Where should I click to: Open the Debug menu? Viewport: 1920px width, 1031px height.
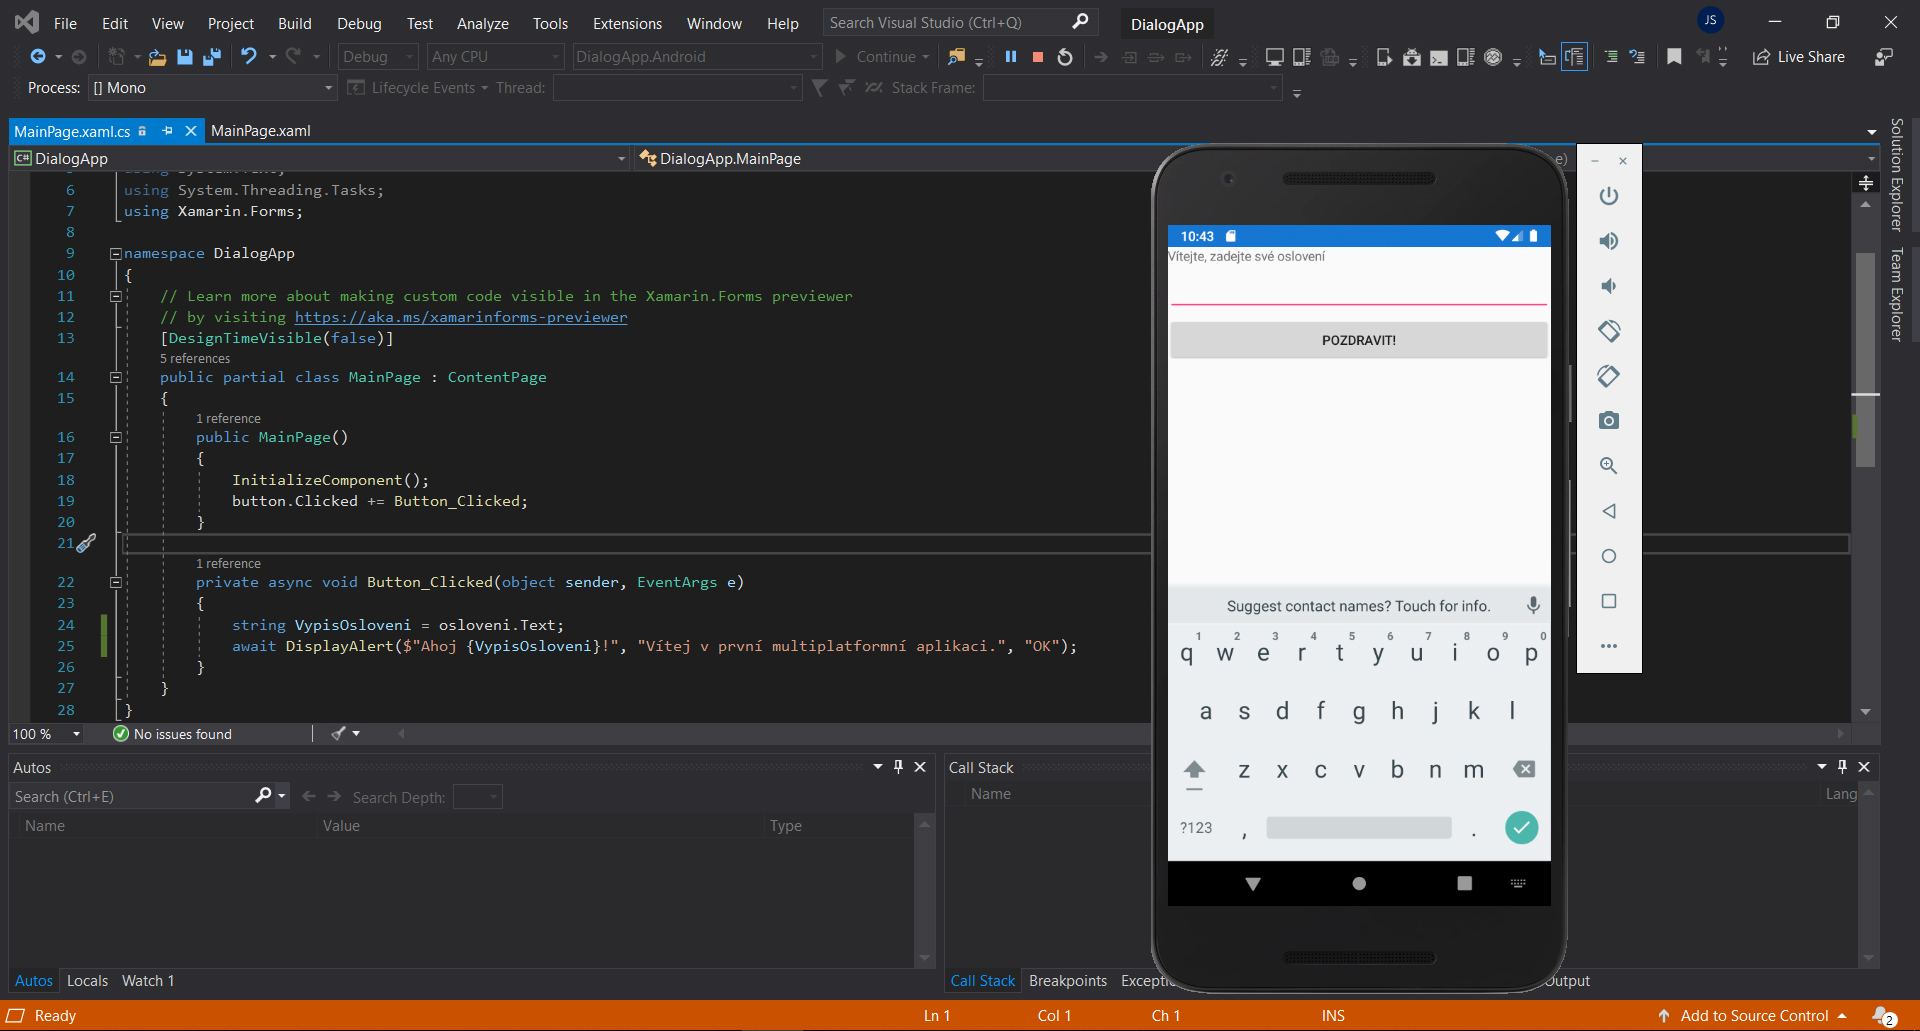pos(358,22)
